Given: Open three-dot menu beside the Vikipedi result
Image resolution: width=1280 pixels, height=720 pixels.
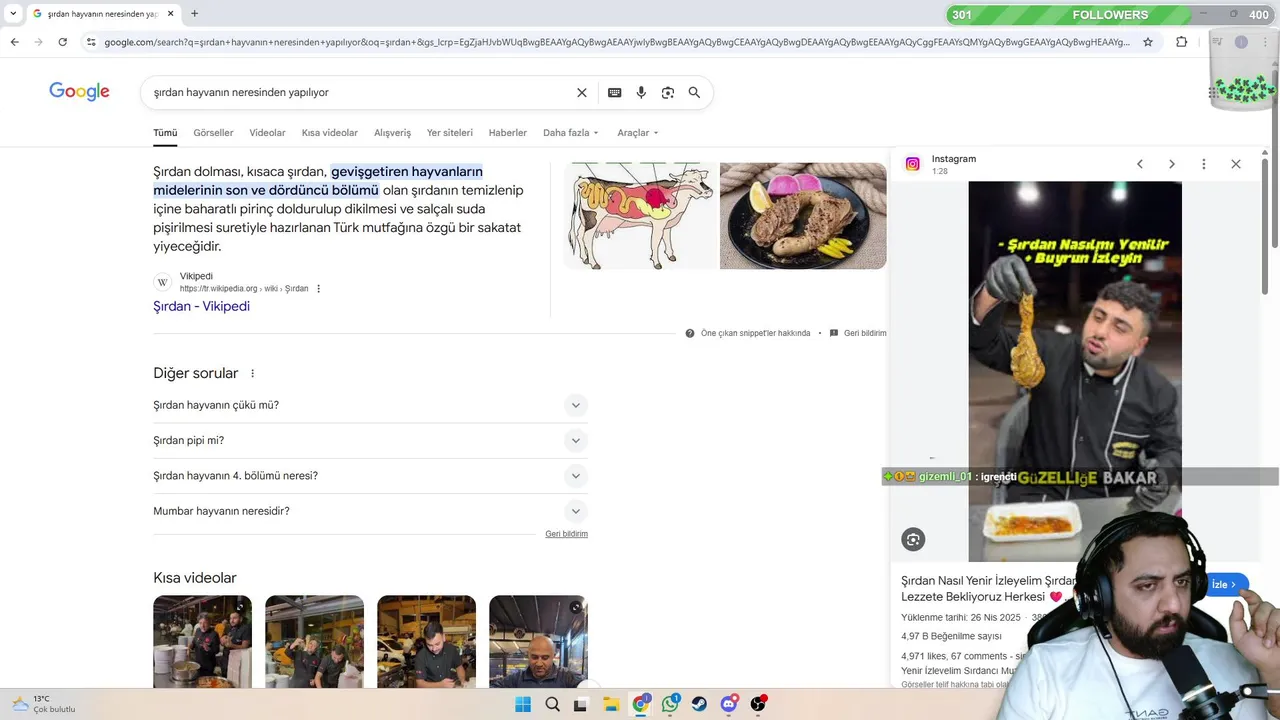Looking at the screenshot, I should click(319, 289).
